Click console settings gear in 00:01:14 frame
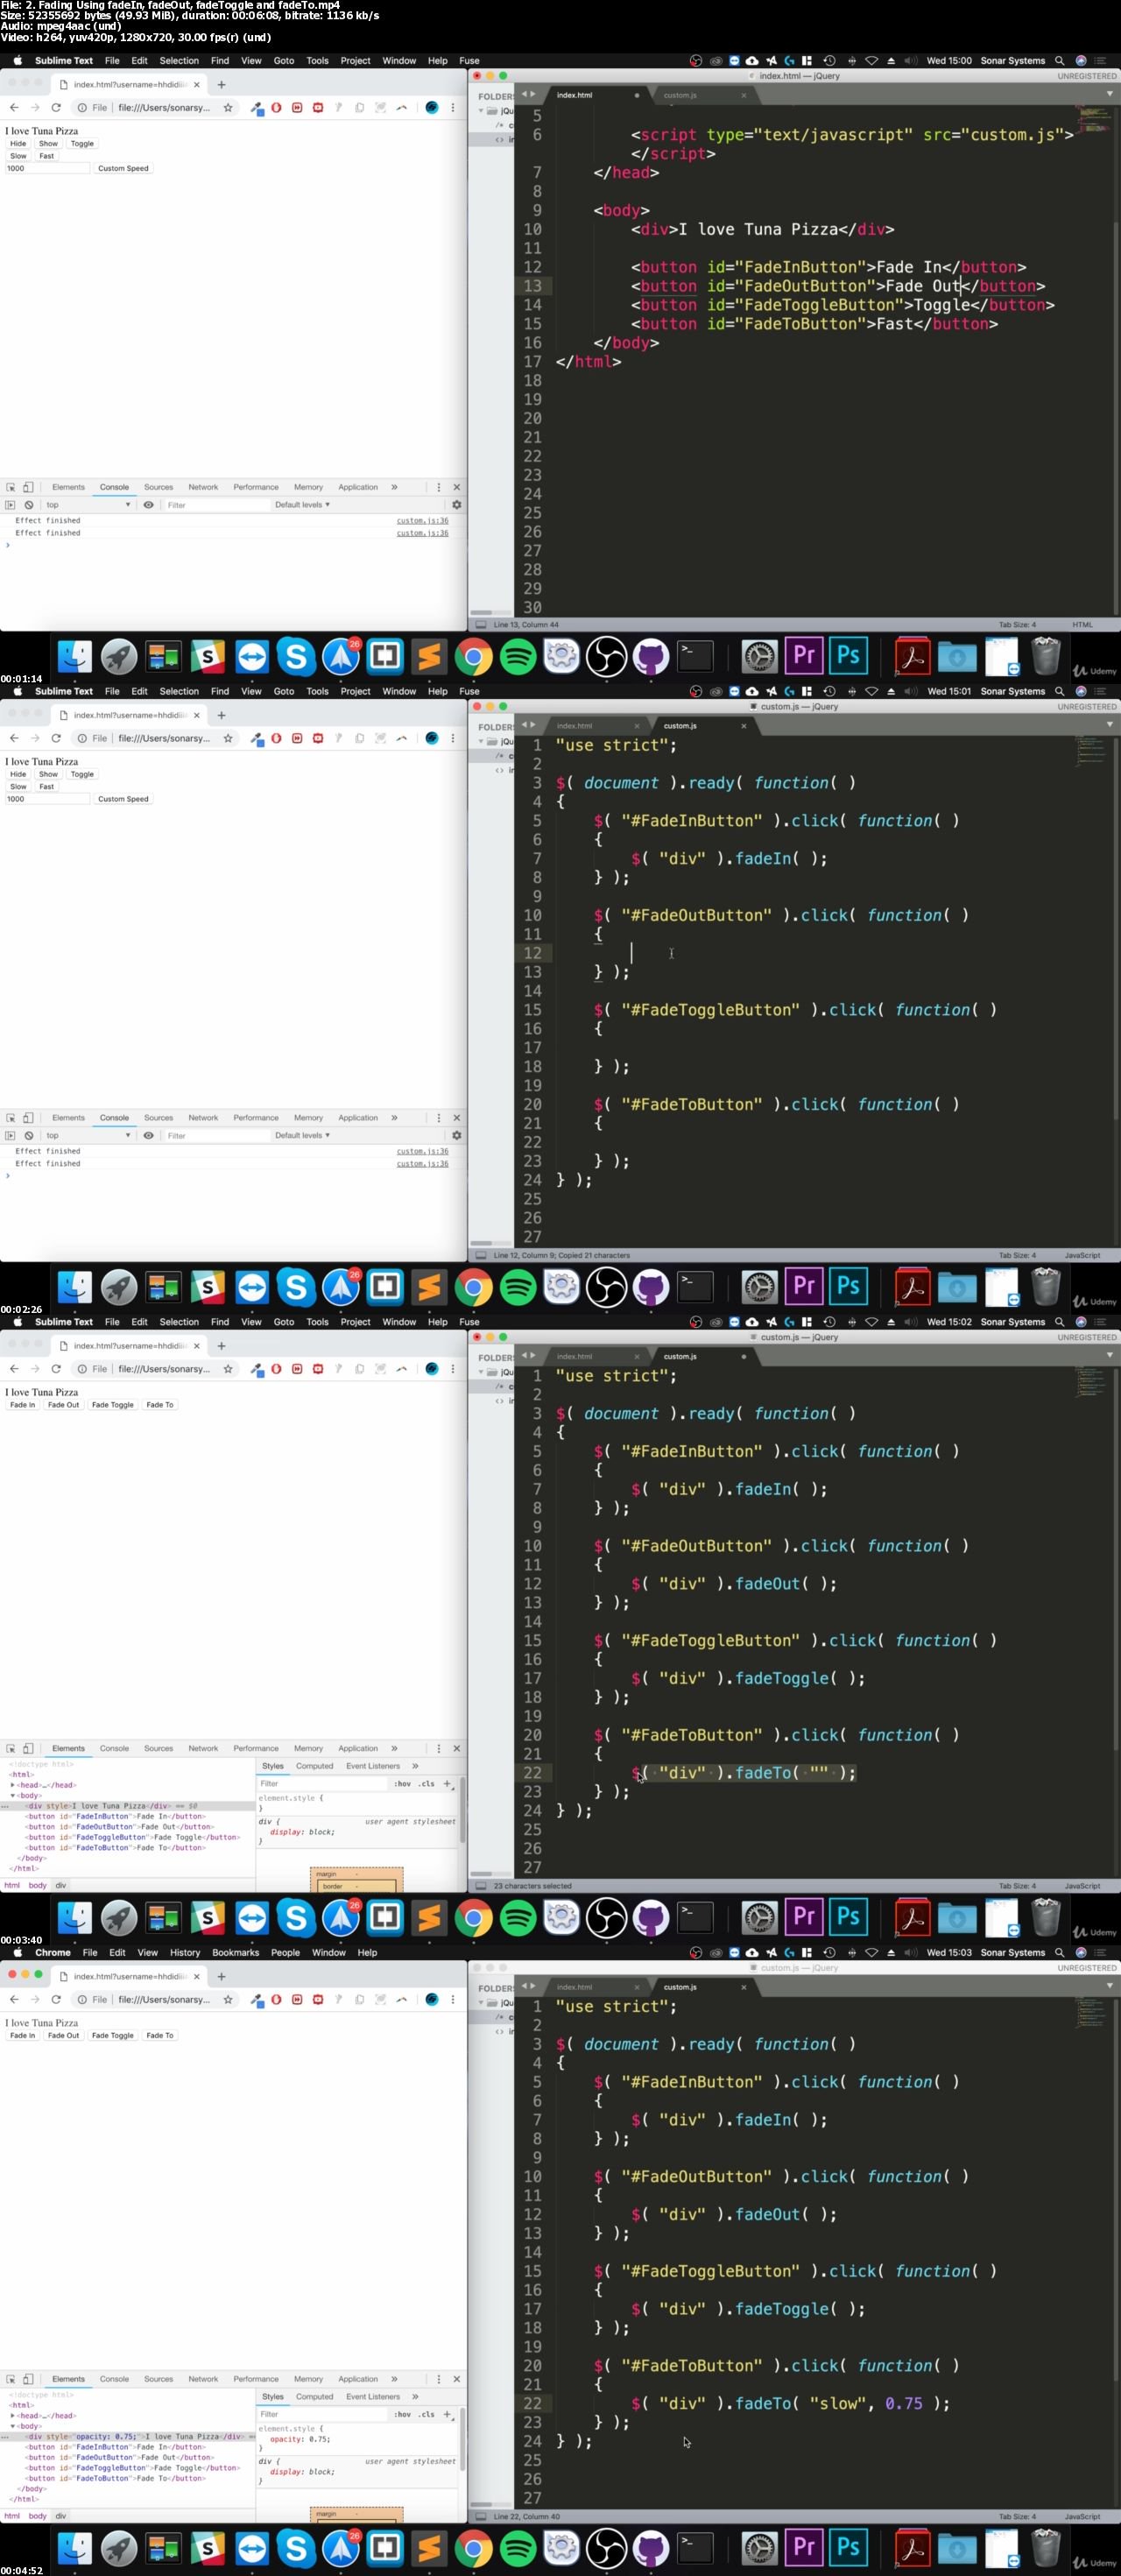 tap(456, 505)
